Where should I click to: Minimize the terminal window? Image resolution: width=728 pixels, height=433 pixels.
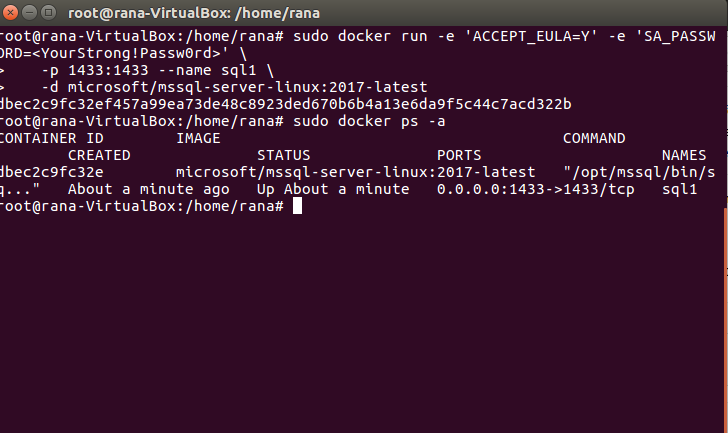tap(29, 13)
